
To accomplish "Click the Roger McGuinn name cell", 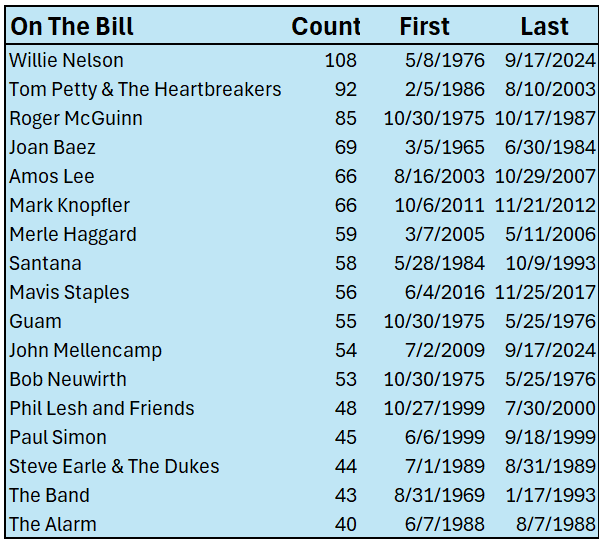I will click(76, 118).
